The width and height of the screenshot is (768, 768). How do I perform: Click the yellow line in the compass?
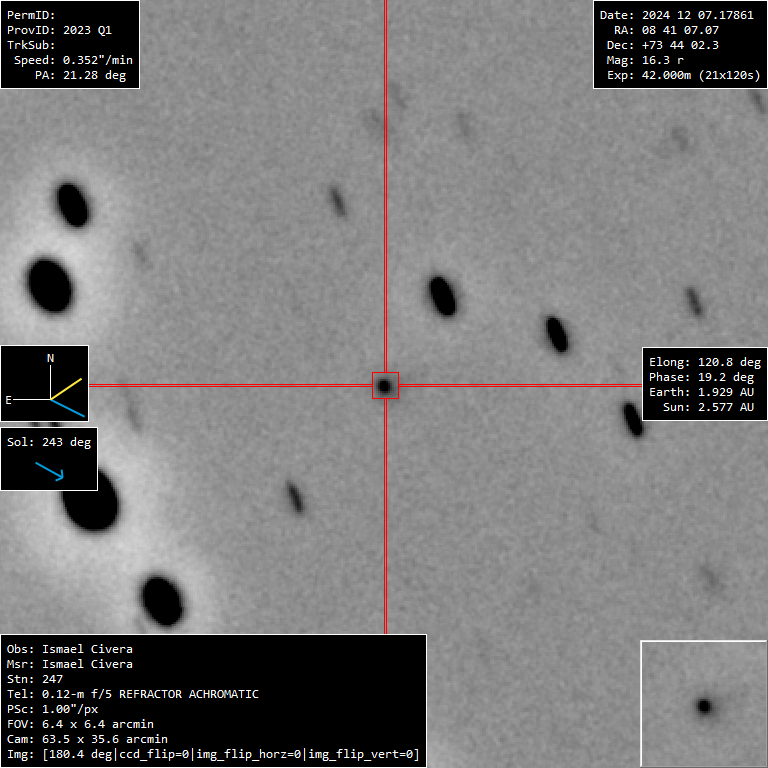tap(69, 387)
